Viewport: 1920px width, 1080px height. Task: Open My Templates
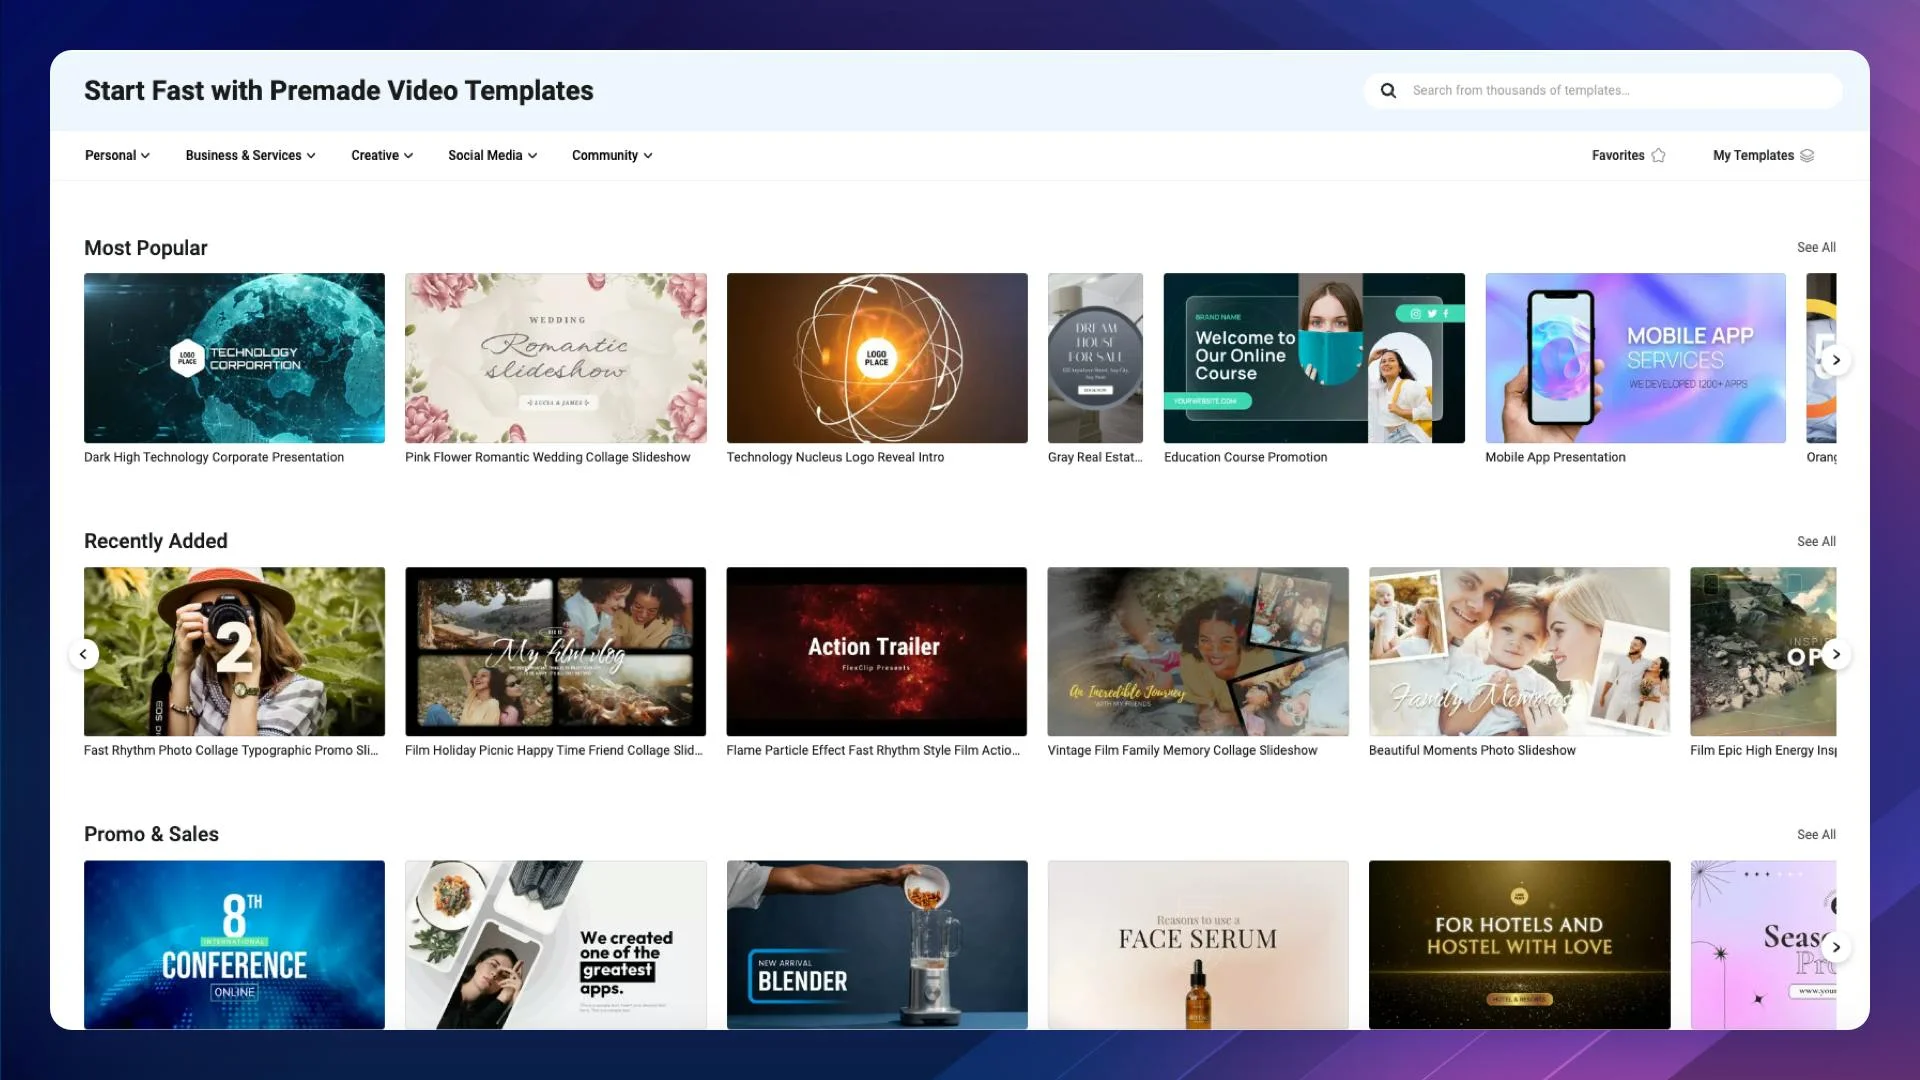point(1763,156)
